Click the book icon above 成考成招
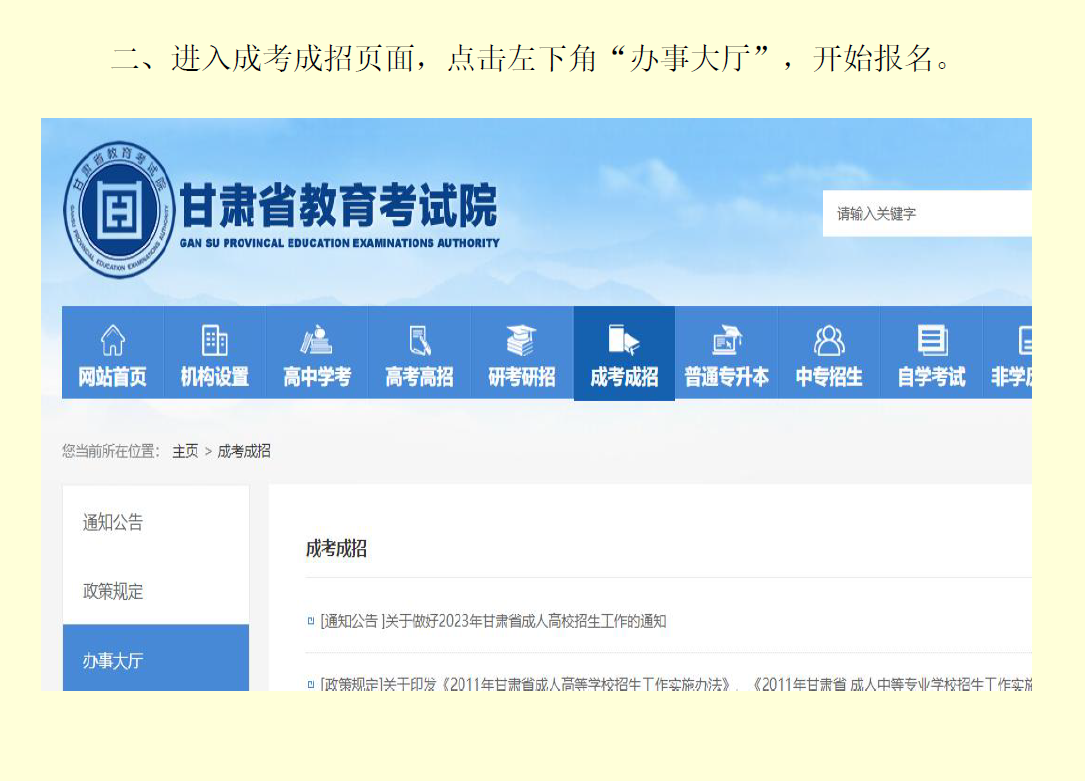 (624, 341)
